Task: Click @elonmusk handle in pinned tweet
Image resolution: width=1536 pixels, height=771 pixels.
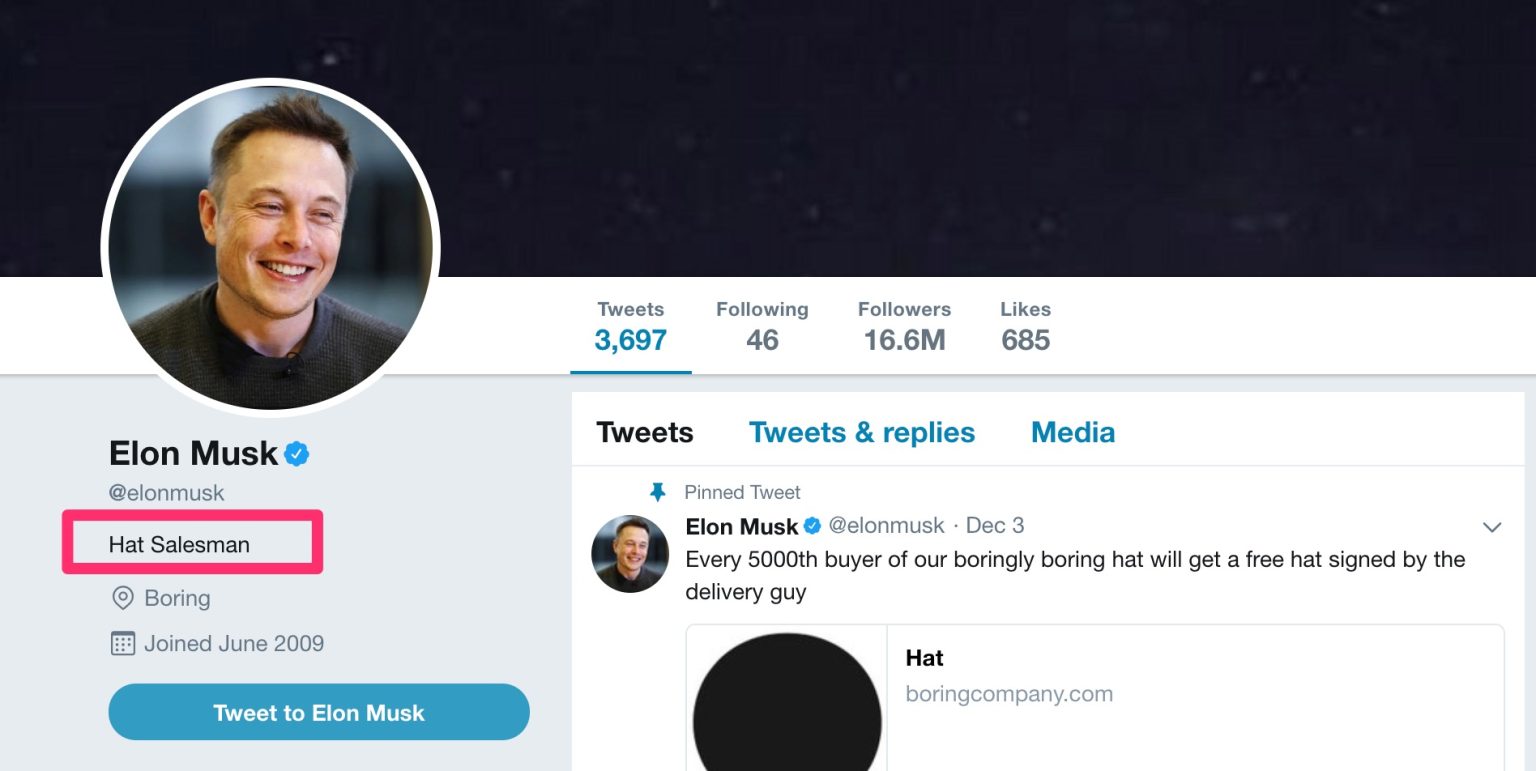Action: pos(886,526)
